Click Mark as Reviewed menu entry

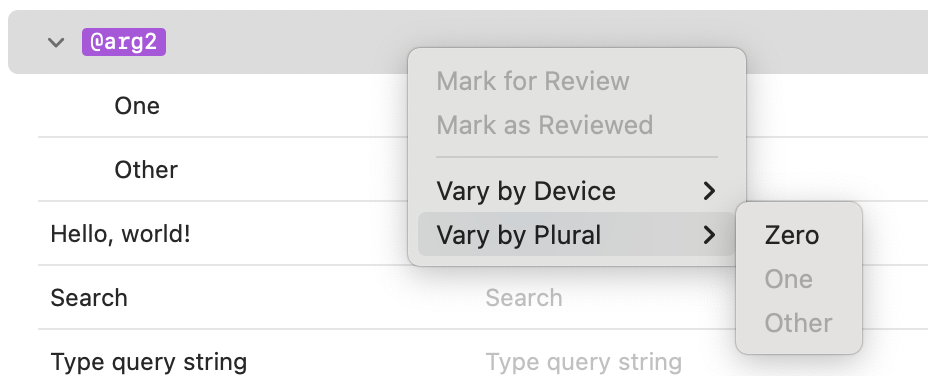(x=544, y=125)
